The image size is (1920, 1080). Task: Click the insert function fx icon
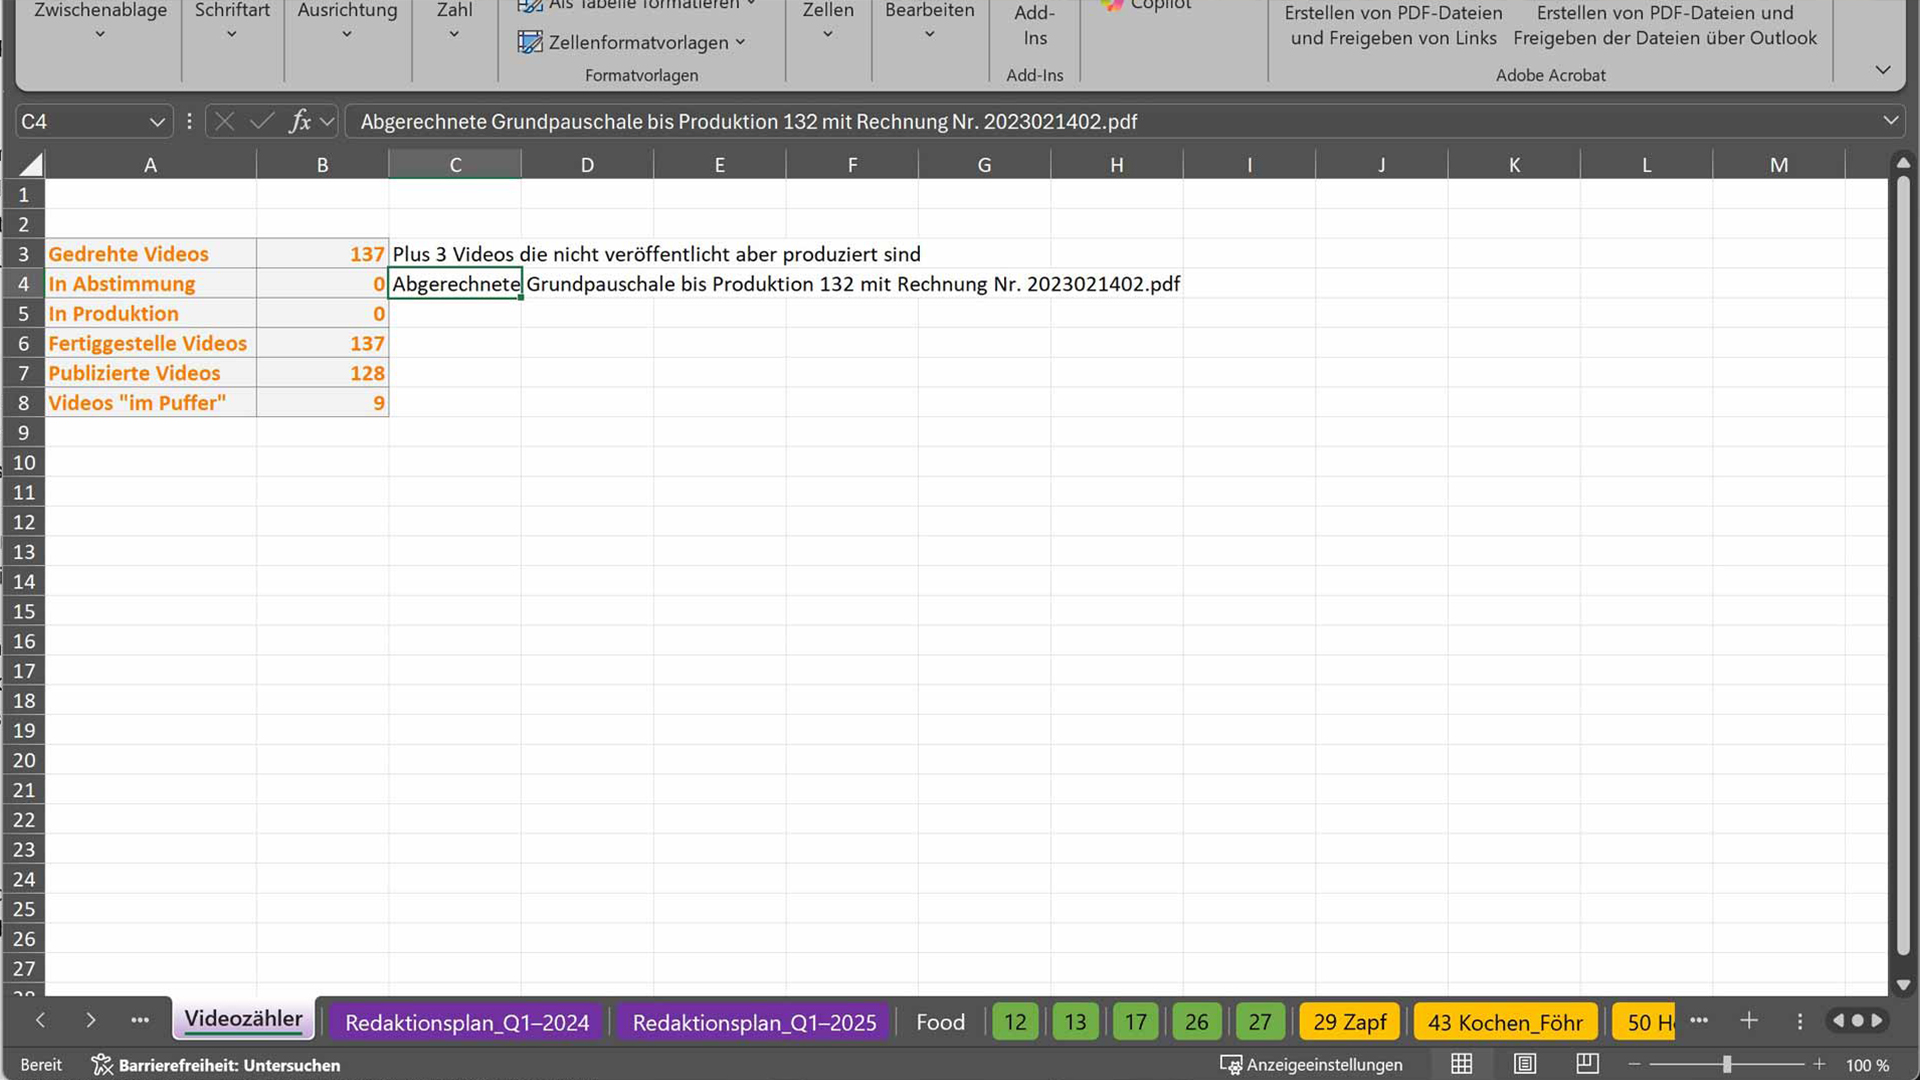point(299,122)
